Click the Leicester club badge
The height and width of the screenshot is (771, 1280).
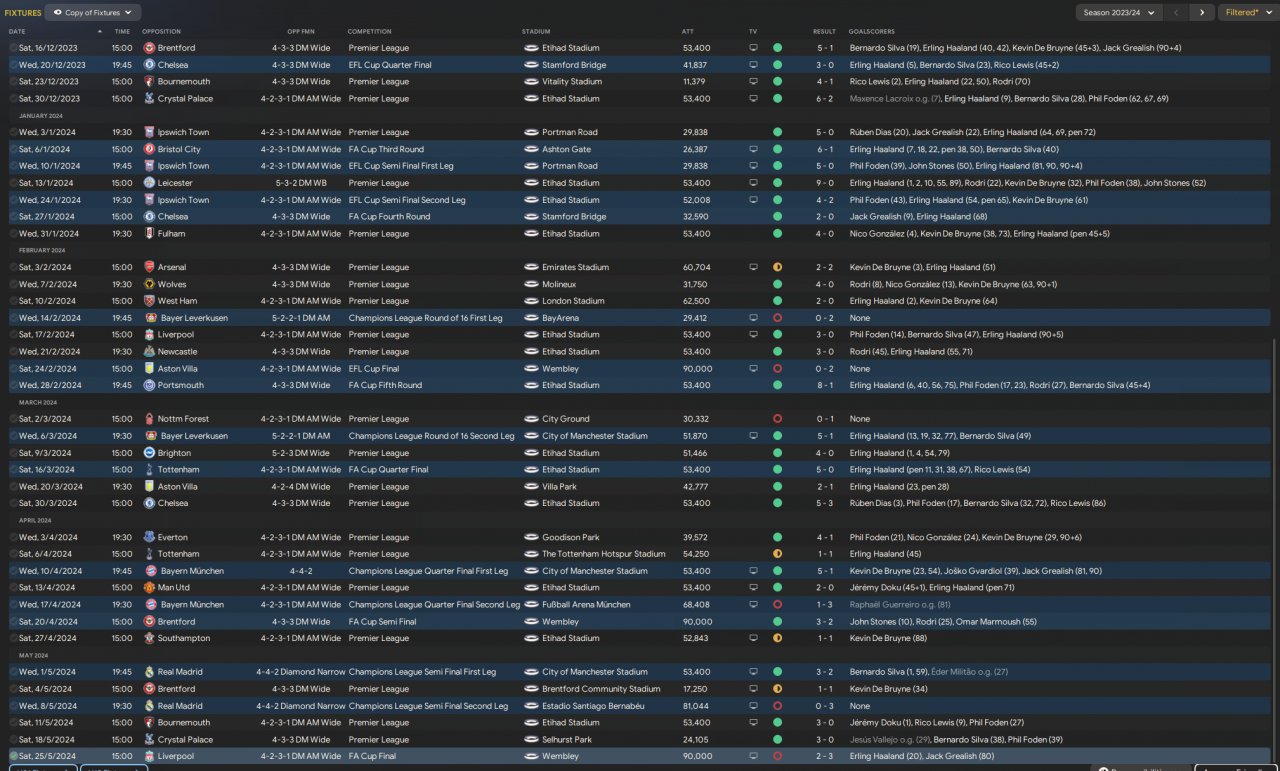point(149,183)
